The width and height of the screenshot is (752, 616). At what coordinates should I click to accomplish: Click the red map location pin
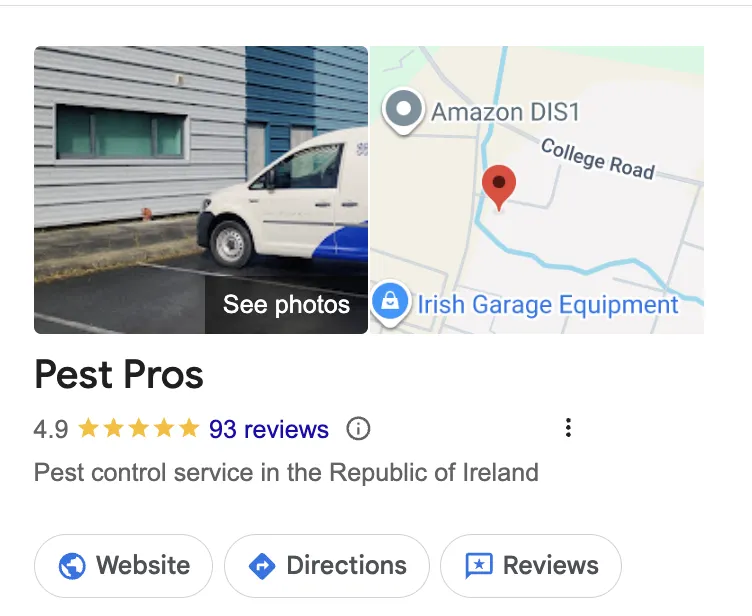point(499,187)
